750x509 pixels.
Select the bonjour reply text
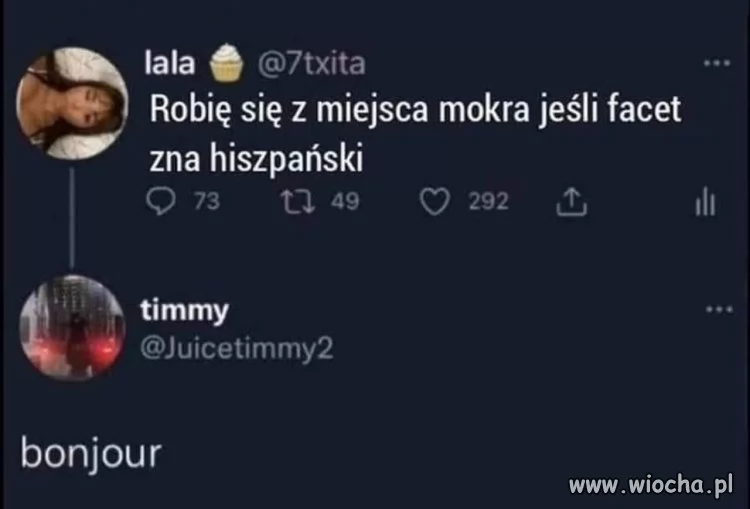coord(91,454)
